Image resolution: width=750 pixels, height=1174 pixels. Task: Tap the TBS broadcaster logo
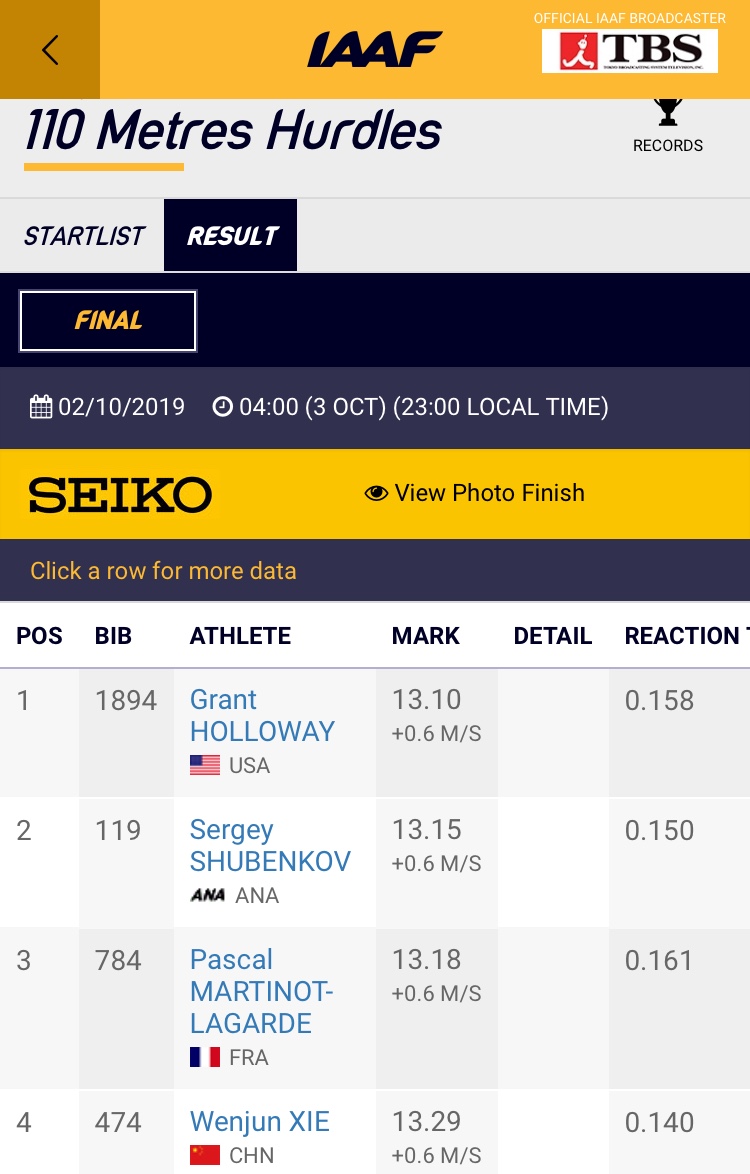pyautogui.click(x=629, y=51)
